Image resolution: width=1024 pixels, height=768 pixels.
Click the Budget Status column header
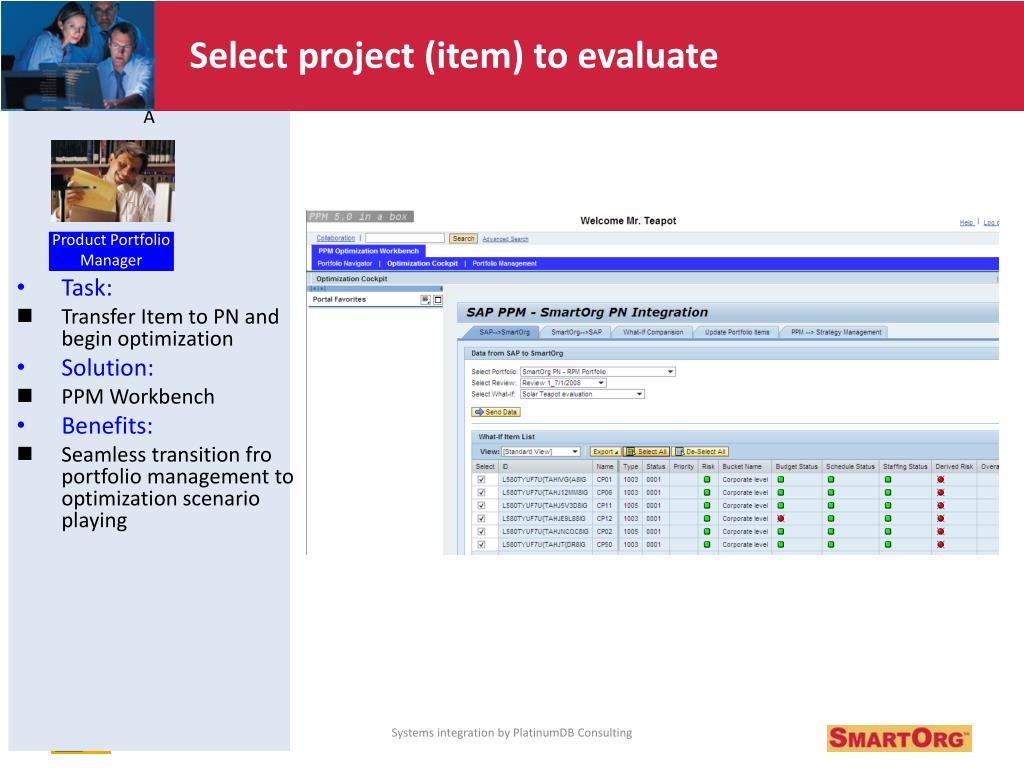point(796,466)
